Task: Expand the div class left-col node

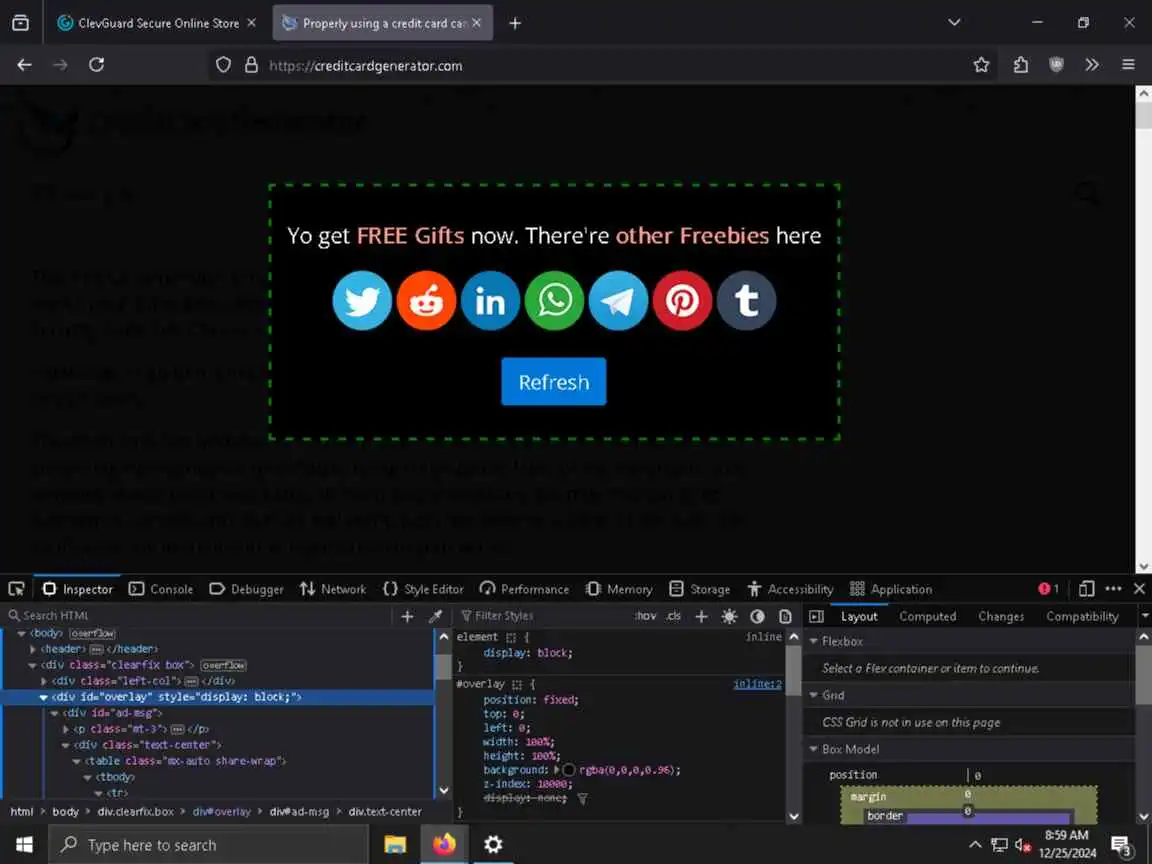Action: [43, 681]
